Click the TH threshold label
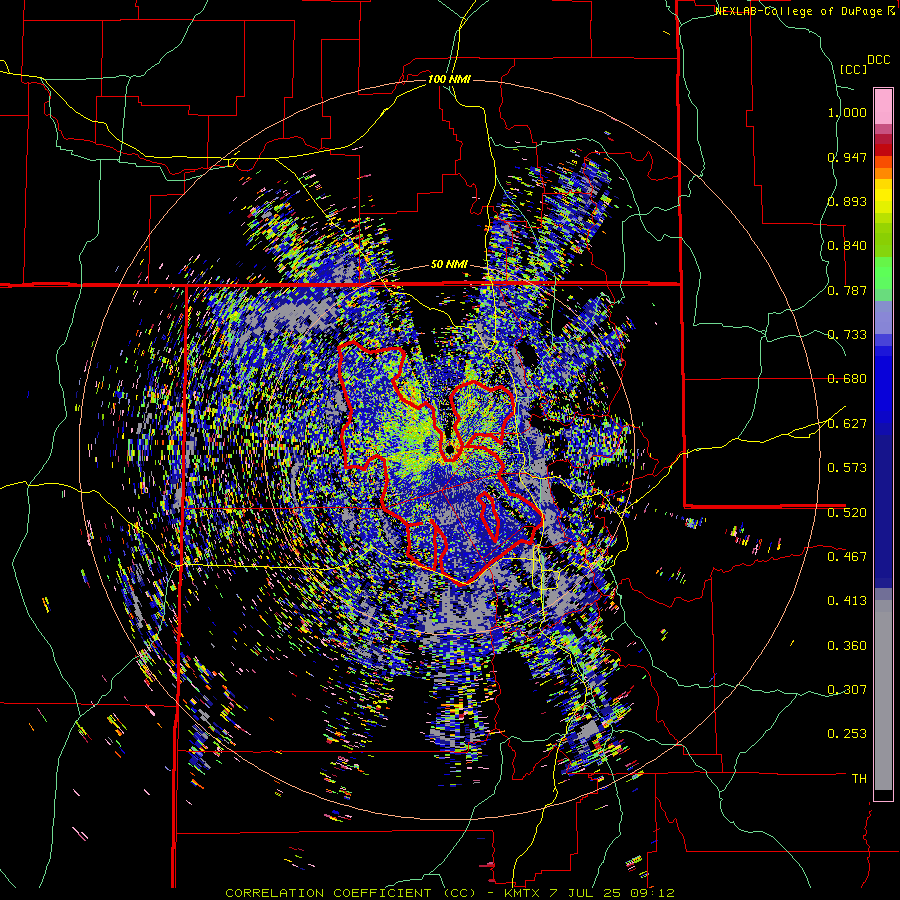900x900 pixels. click(859, 779)
